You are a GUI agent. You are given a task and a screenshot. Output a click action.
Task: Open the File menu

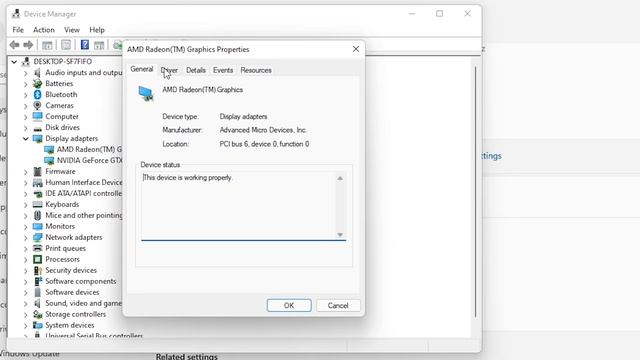(18, 30)
